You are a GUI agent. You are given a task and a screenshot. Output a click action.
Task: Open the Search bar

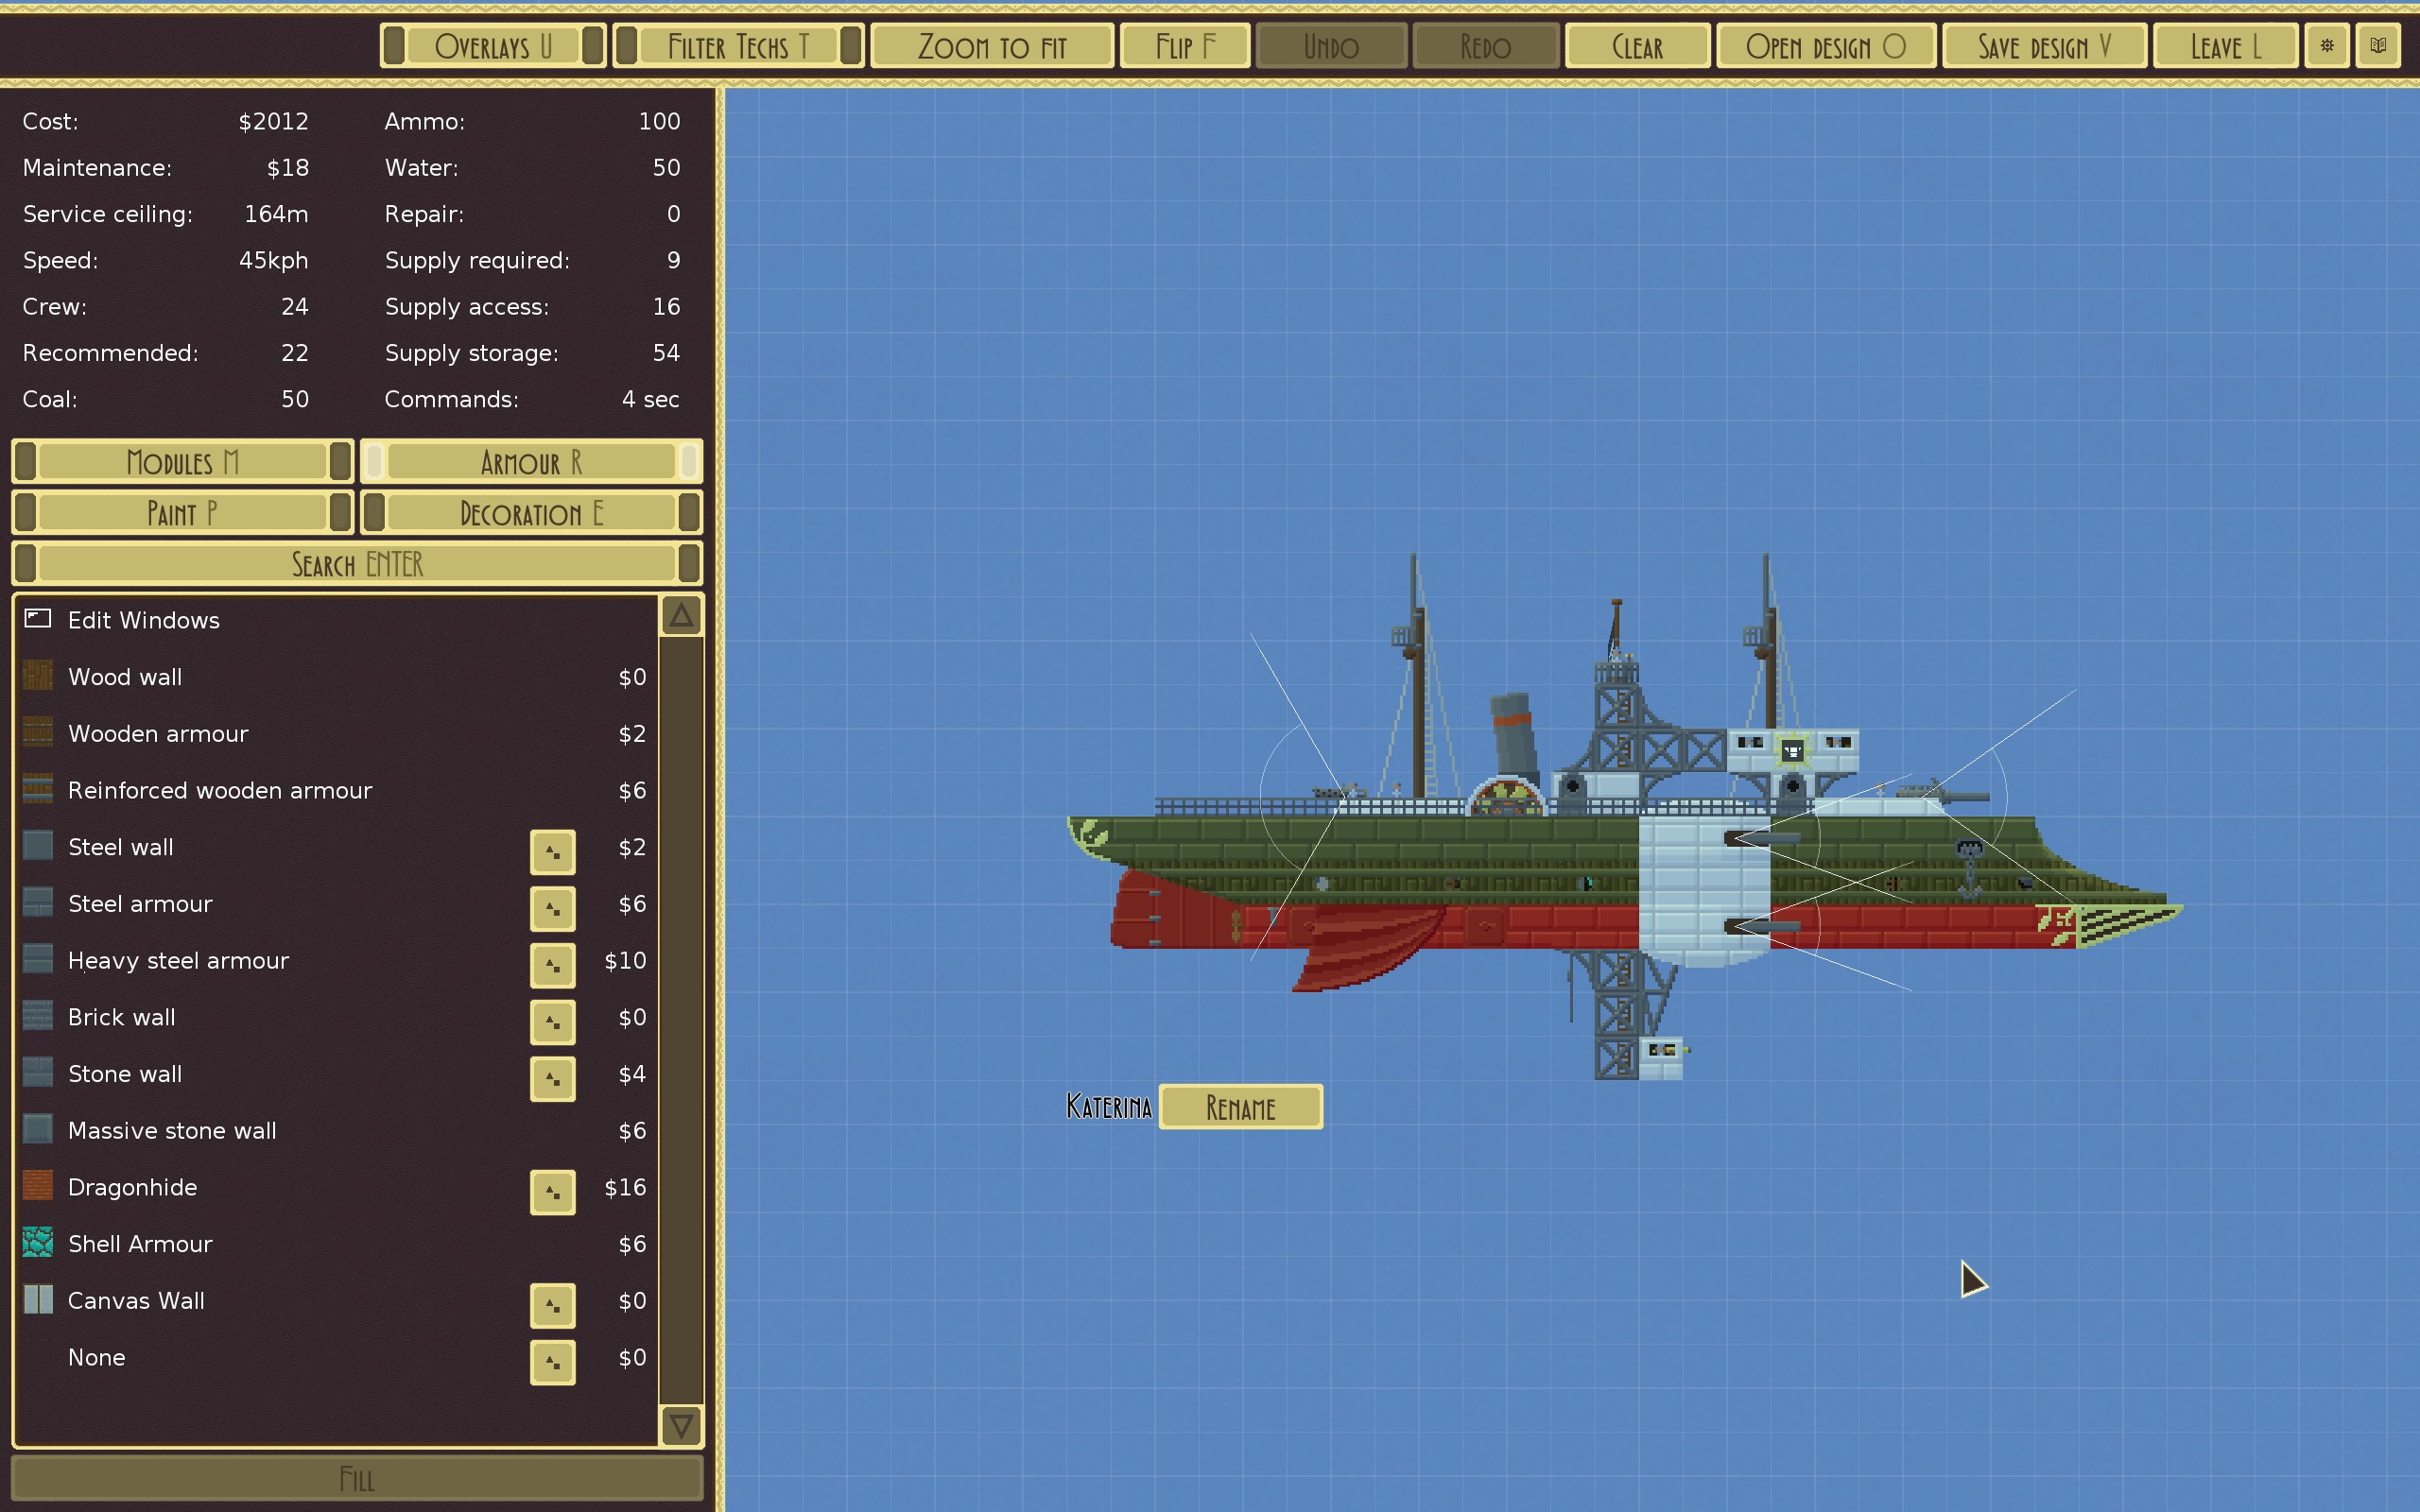click(x=357, y=564)
